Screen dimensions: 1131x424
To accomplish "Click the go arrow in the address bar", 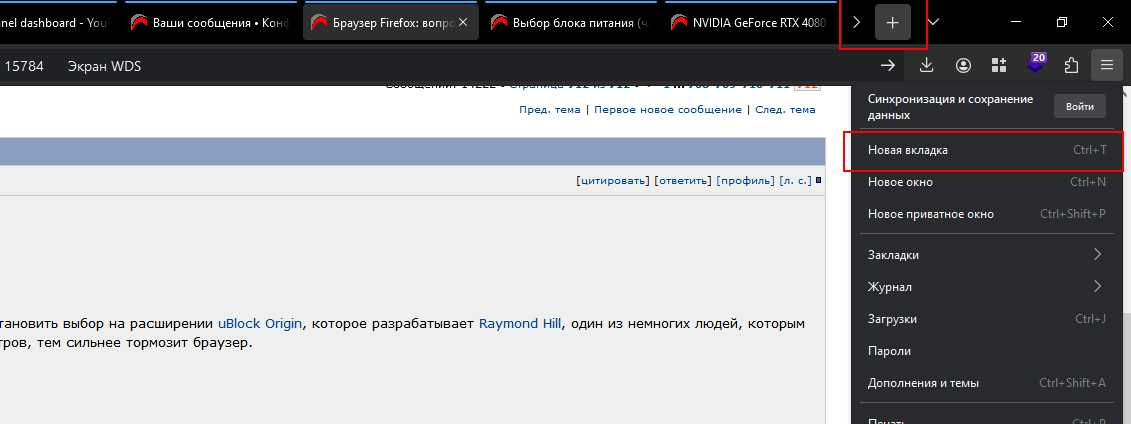I will (888, 66).
